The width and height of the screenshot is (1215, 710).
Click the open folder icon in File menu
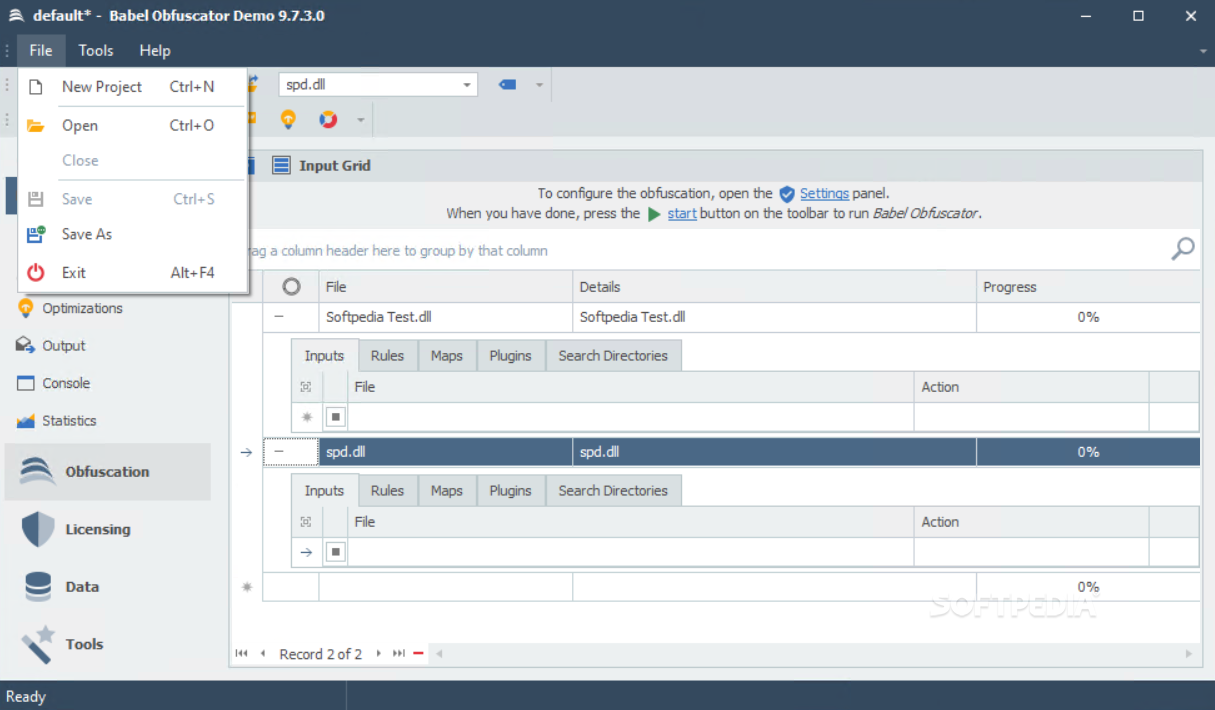36,125
